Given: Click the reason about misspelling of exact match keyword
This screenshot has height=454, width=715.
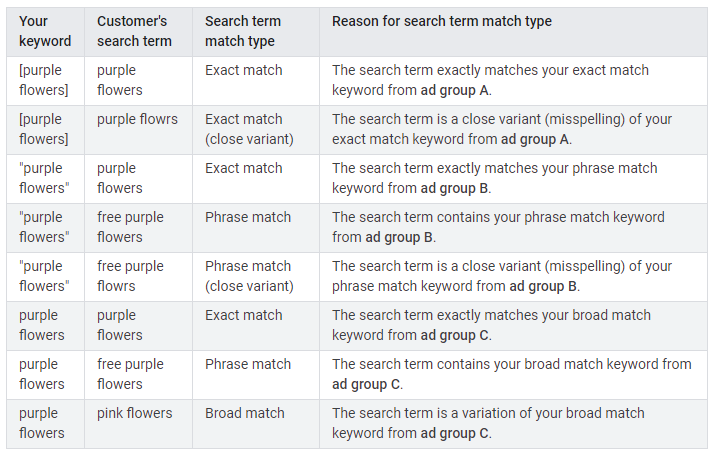Looking at the screenshot, I should point(501,129).
